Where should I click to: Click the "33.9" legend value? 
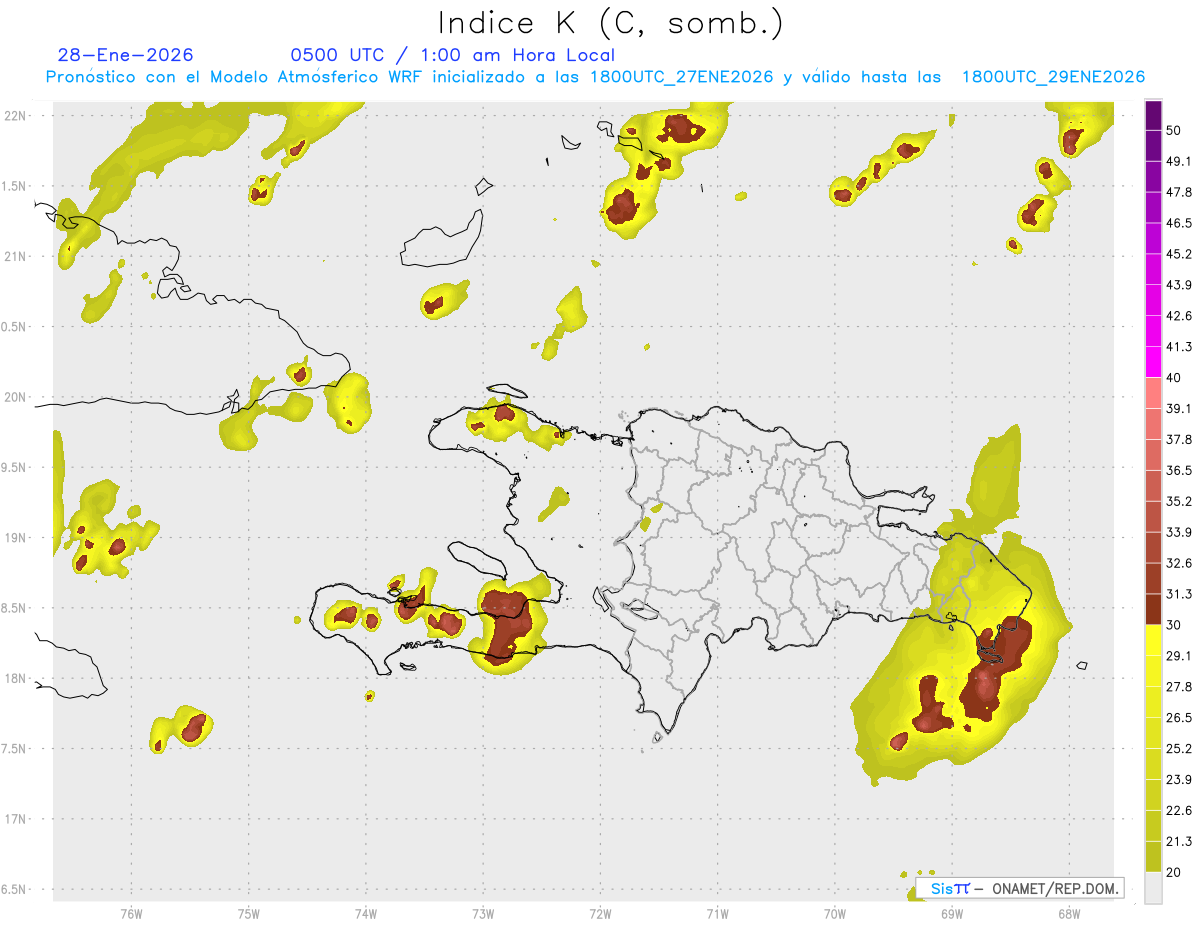(x=1178, y=532)
